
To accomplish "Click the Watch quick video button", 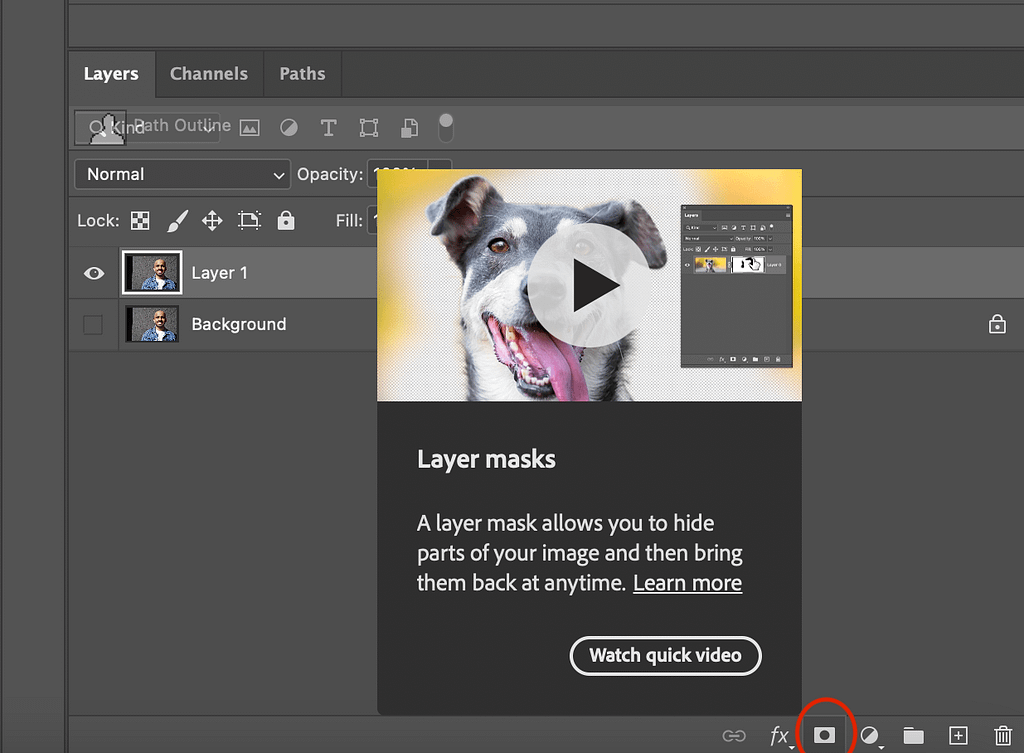I will pos(665,656).
